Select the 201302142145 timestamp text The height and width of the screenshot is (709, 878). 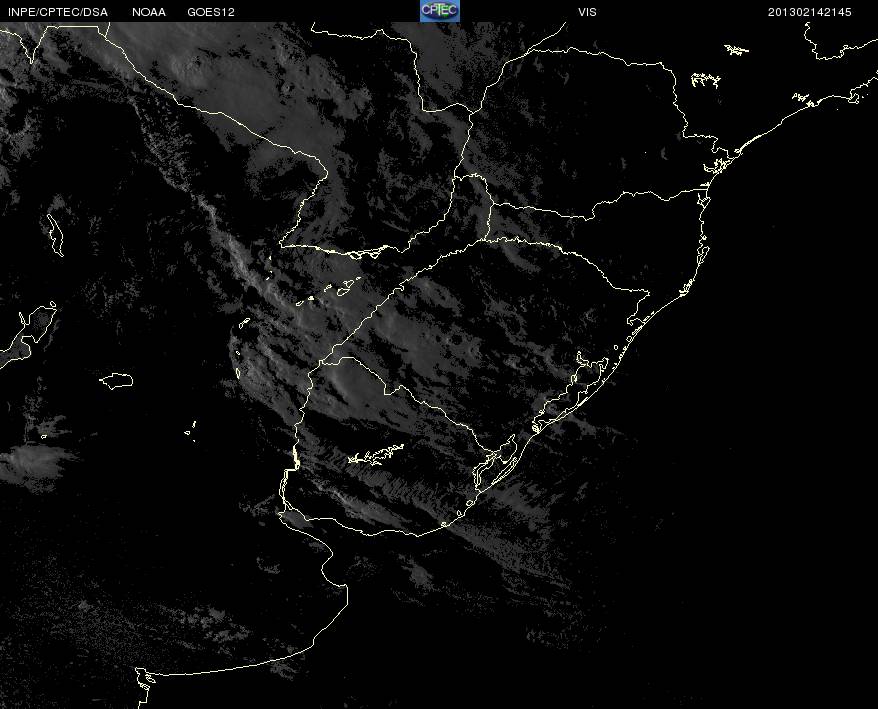809,12
